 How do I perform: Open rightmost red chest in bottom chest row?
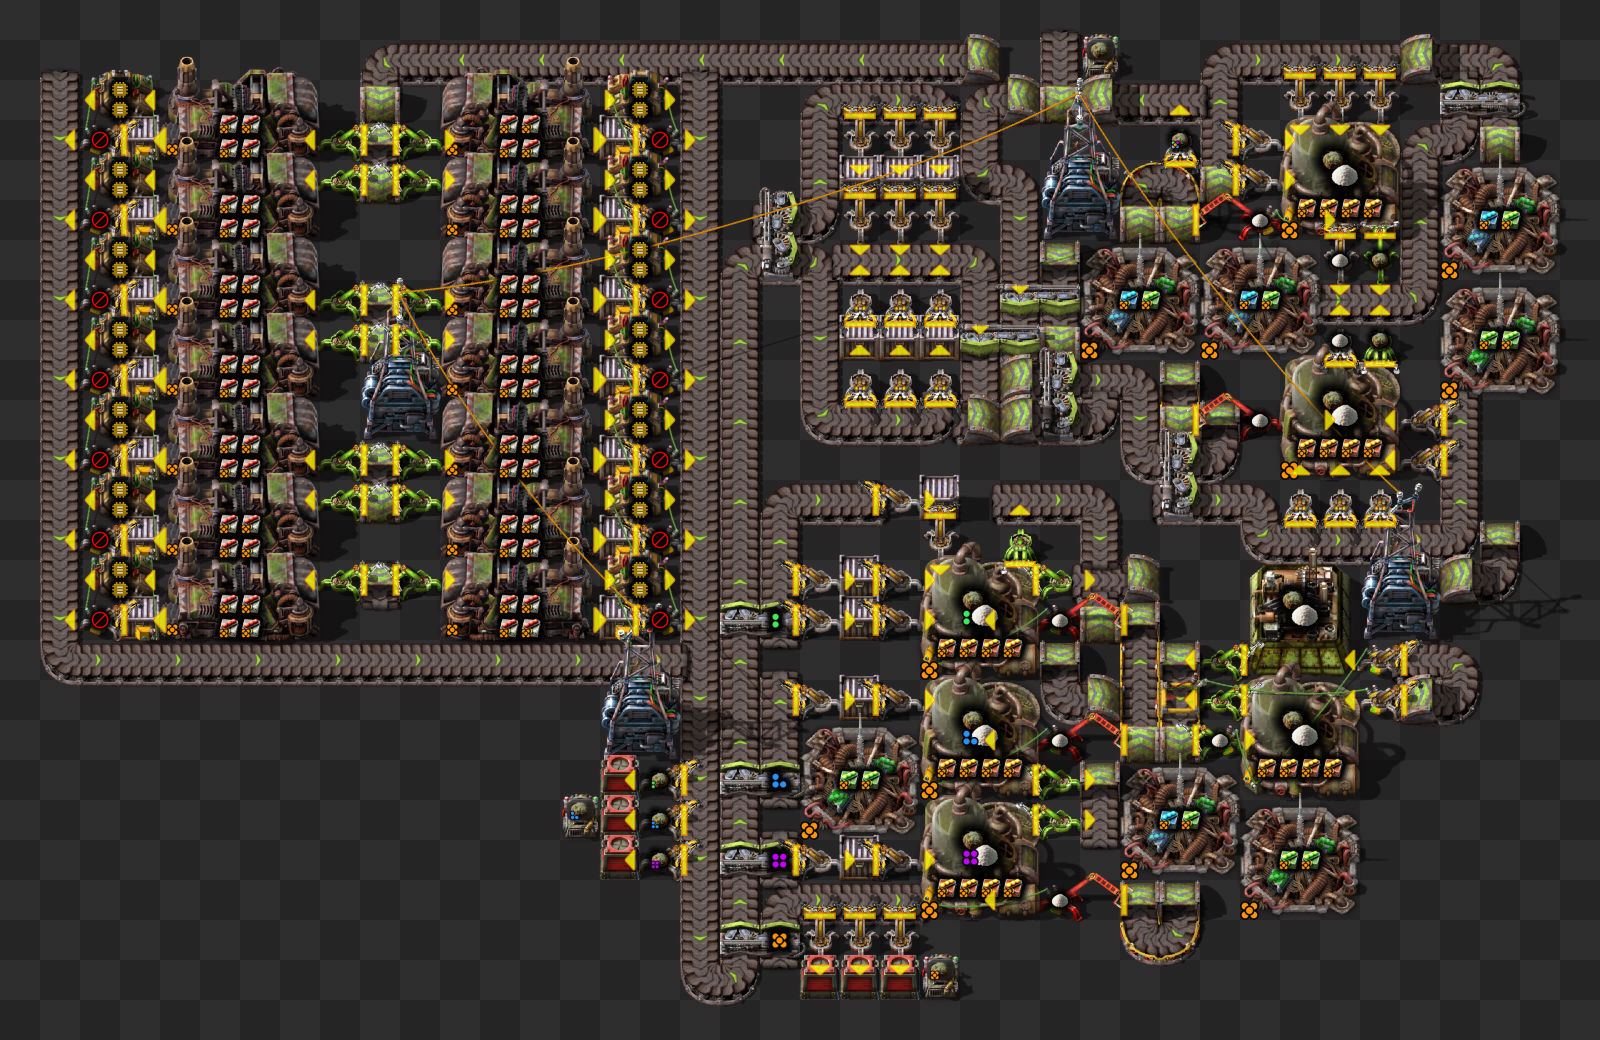(900, 977)
